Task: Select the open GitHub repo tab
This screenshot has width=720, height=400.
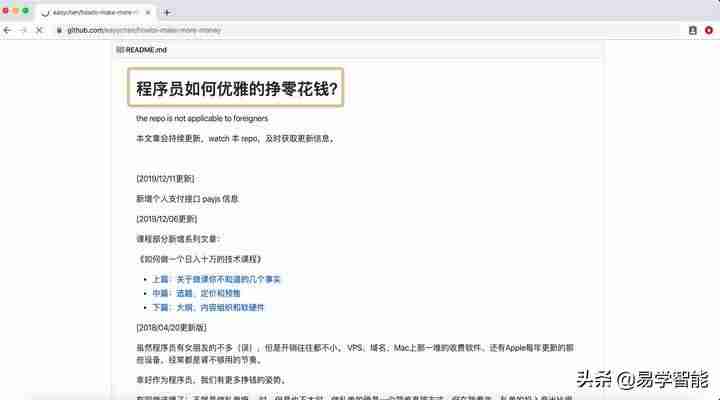Action: click(x=95, y=12)
